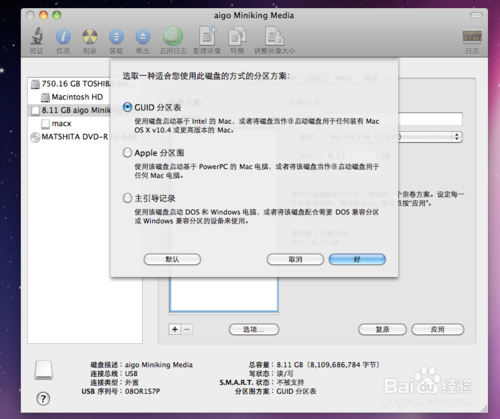Select GUID 分区表 radio button
500x419 pixels.
click(127, 107)
